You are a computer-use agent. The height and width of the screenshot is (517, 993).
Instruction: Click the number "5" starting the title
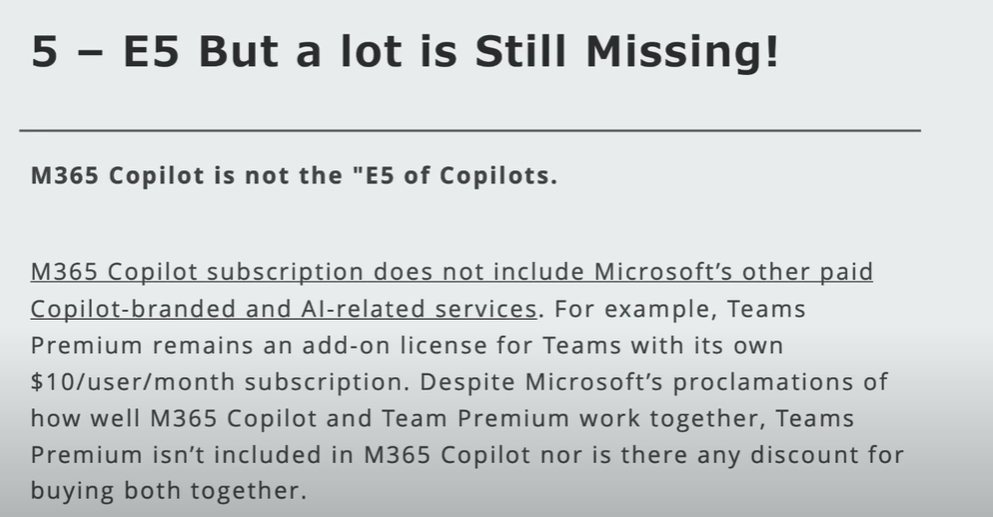[x=44, y=53]
